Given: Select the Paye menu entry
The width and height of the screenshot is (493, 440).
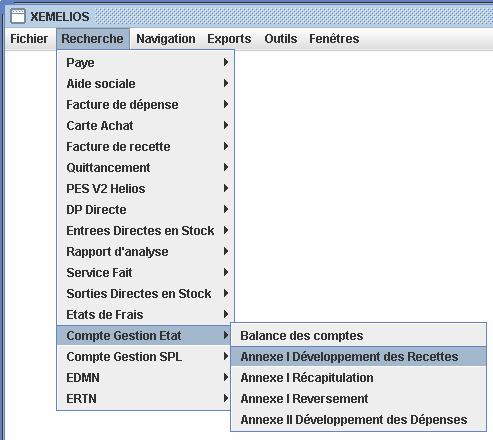Looking at the screenshot, I should click(x=146, y=62).
